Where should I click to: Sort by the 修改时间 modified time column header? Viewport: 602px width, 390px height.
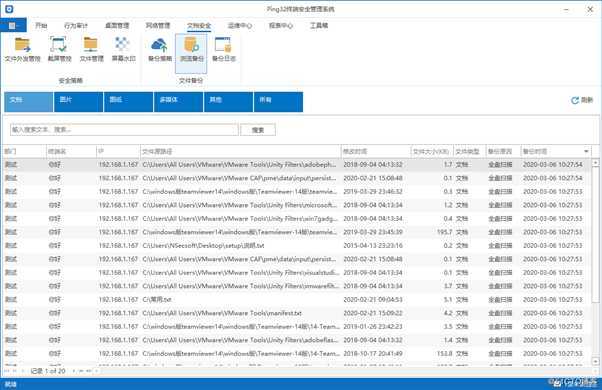click(376, 151)
